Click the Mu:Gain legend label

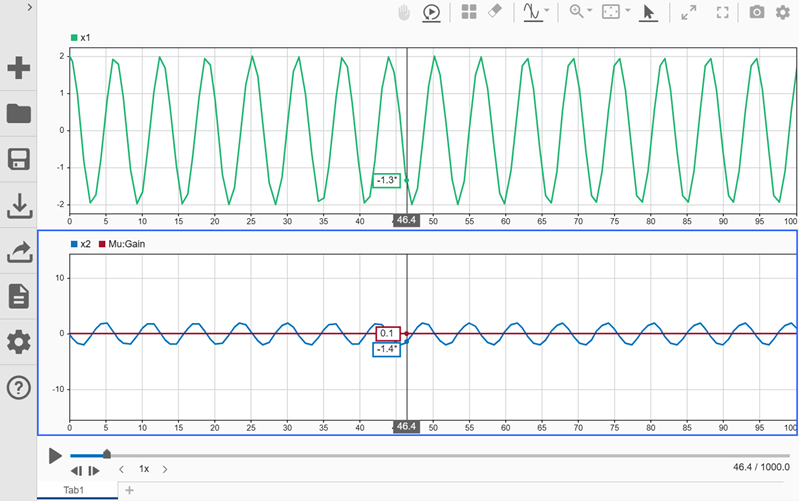(x=127, y=244)
